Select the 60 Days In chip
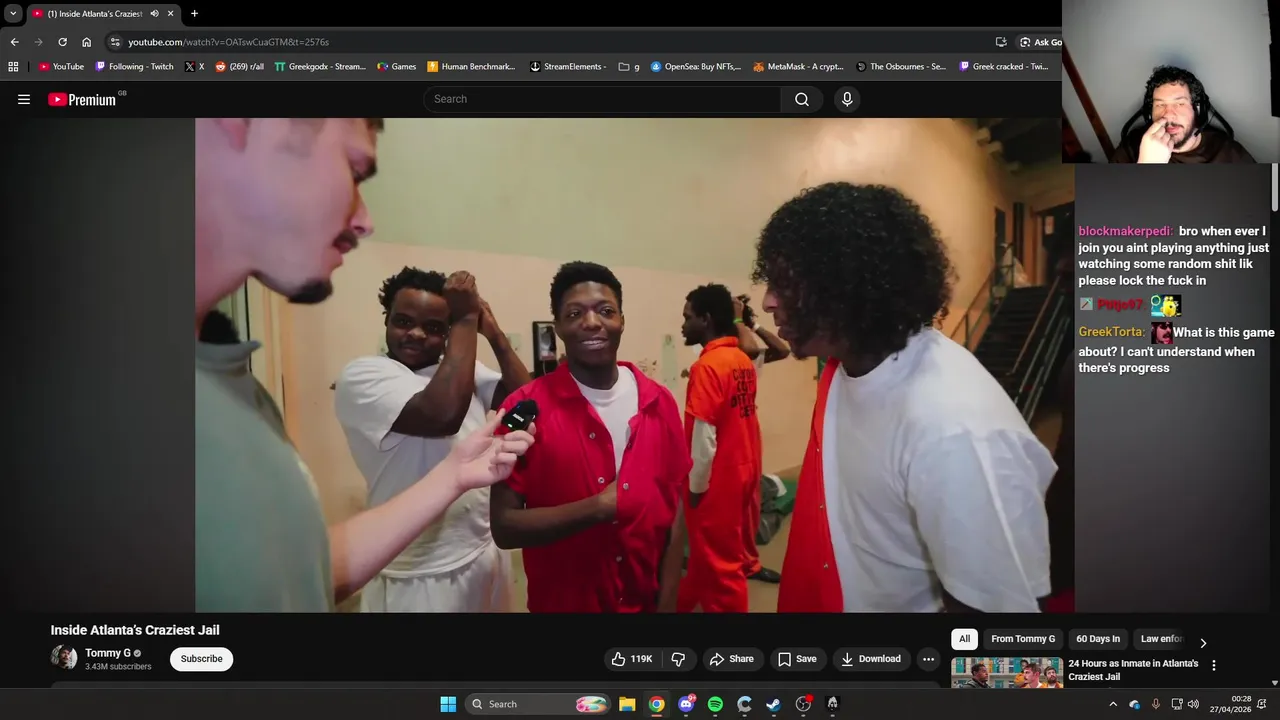The width and height of the screenshot is (1280, 720). click(x=1098, y=639)
